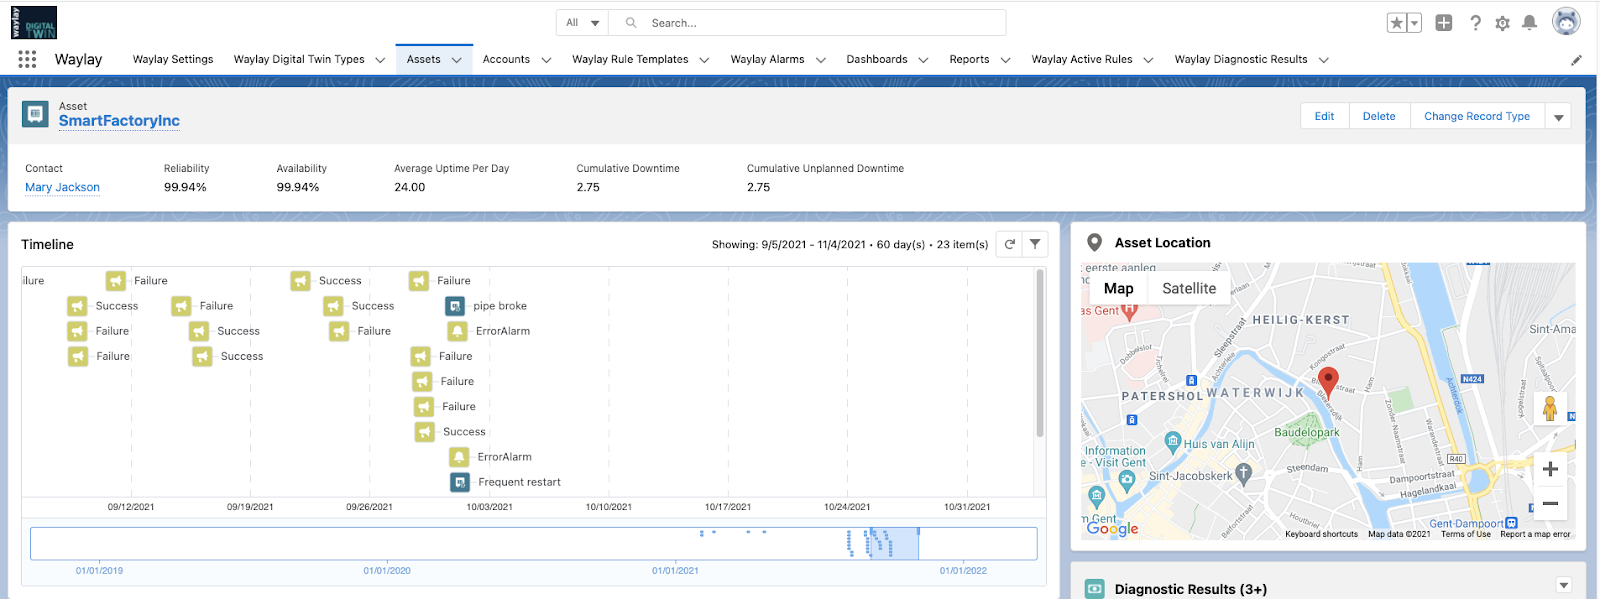1600x599 pixels.
Task: Click the Asset Location pin icon
Action: (x=1095, y=243)
